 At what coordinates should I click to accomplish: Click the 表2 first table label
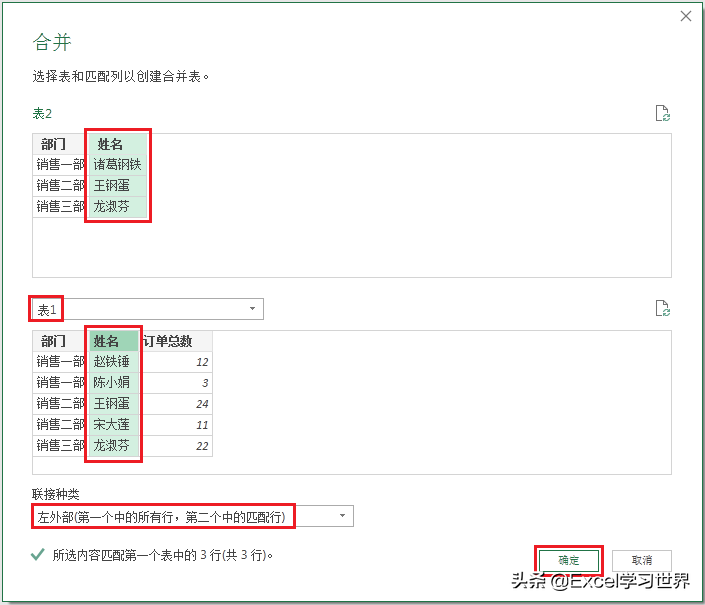pyautogui.click(x=42, y=113)
